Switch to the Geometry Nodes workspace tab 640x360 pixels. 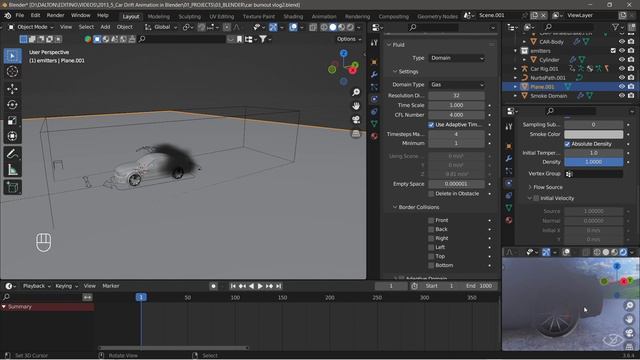(437, 16)
